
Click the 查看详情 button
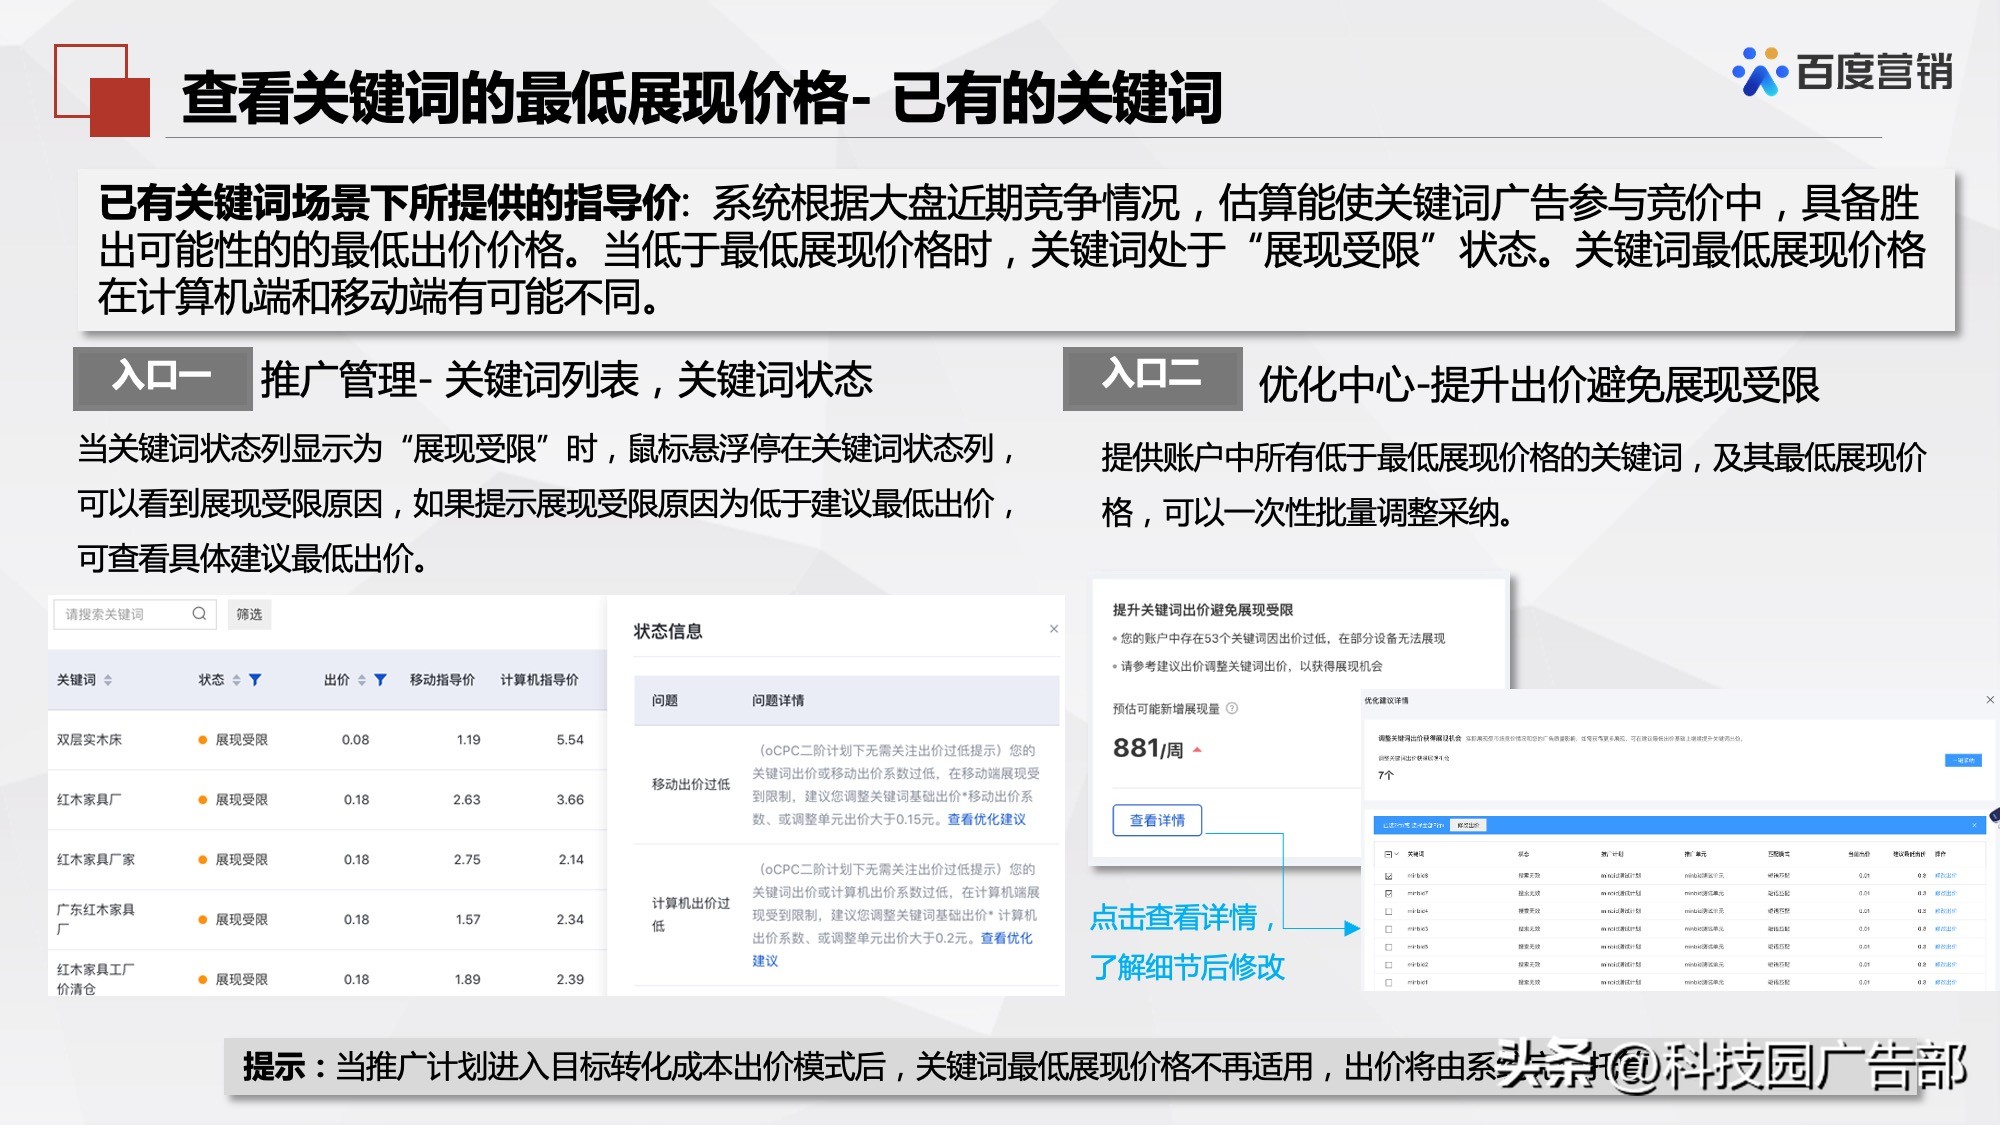click(1156, 819)
